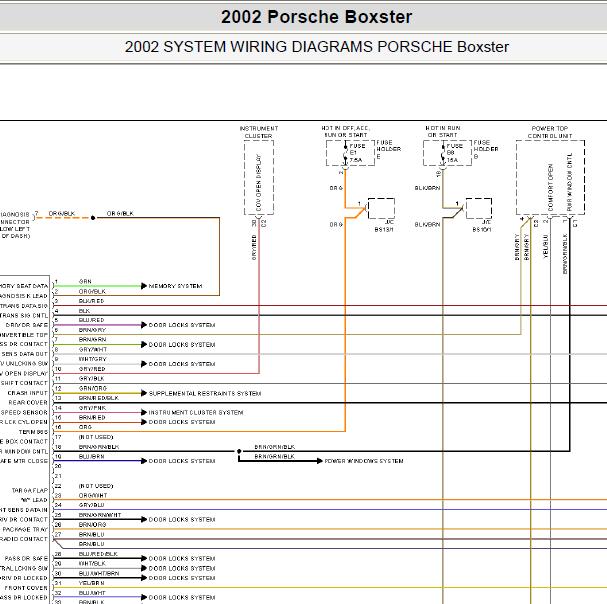Screen dimensions: 607x604
Task: Click the COV OPEN DISPLAY vertical text
Action: 259,182
